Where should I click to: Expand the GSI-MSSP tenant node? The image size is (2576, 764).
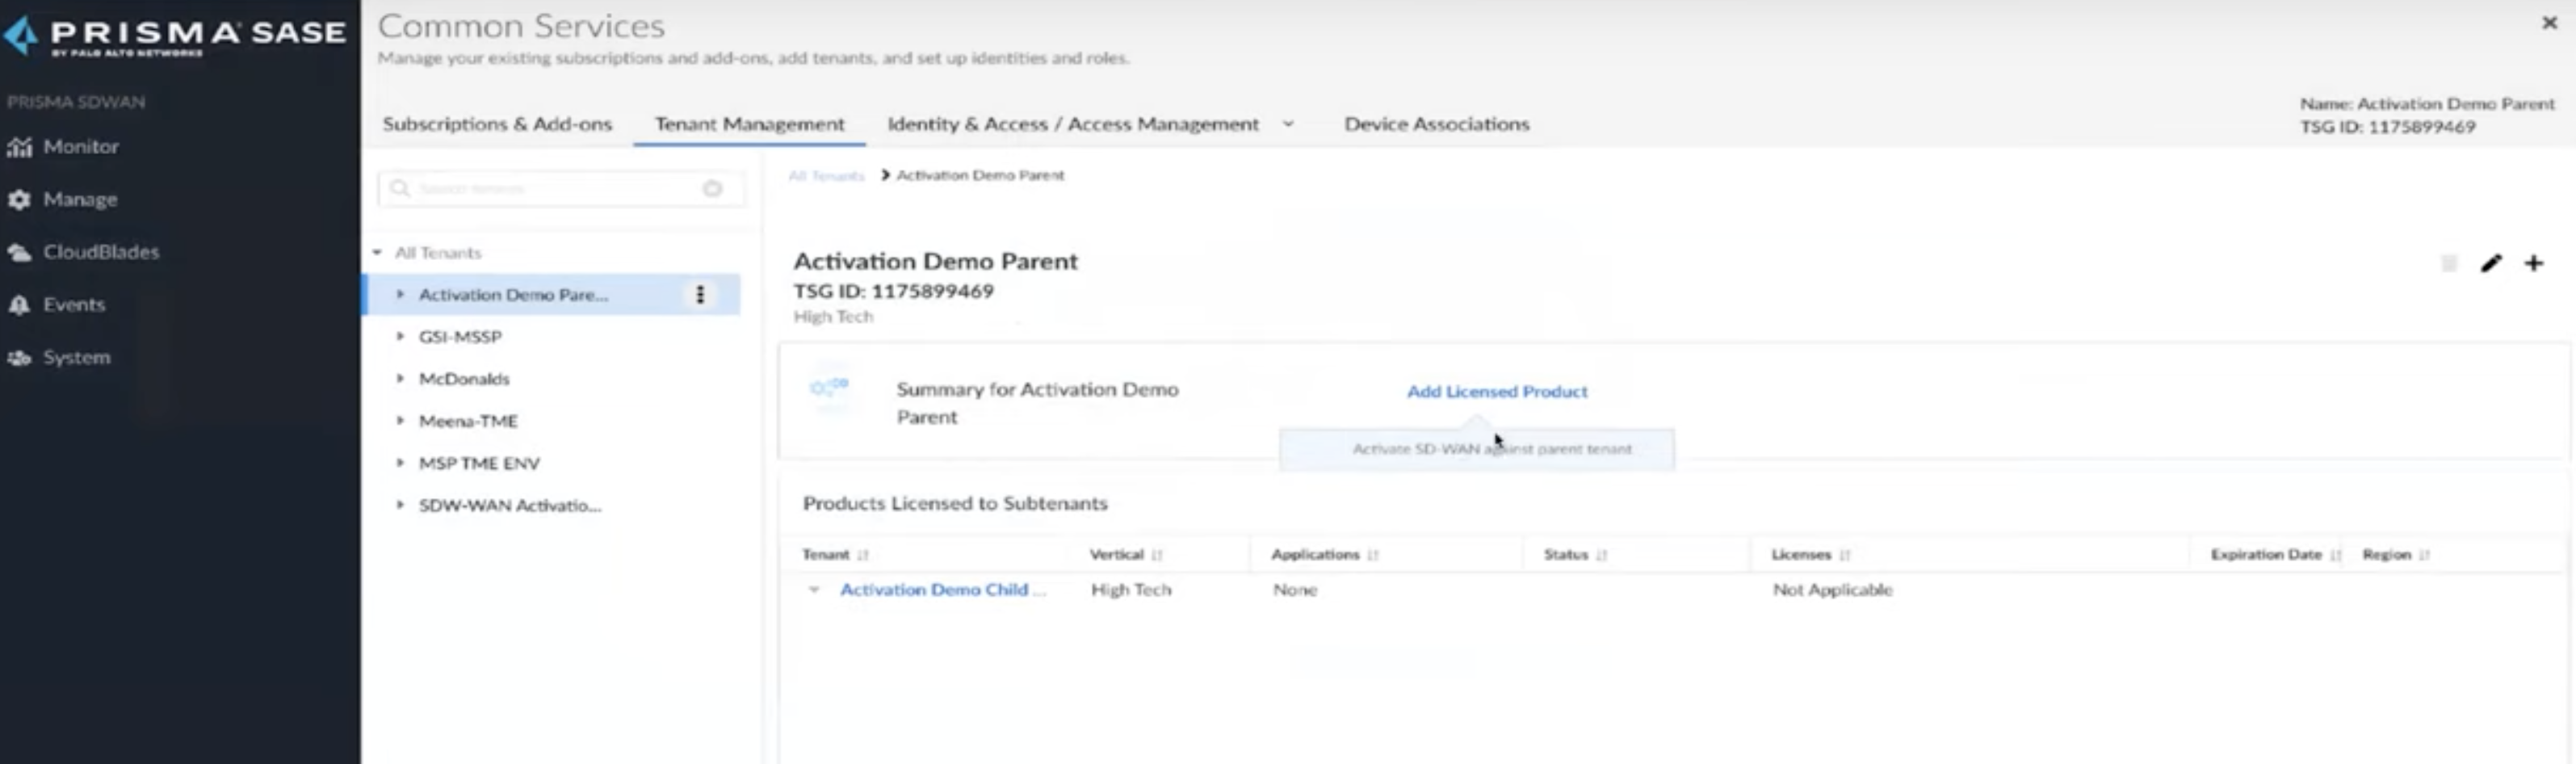pos(400,337)
